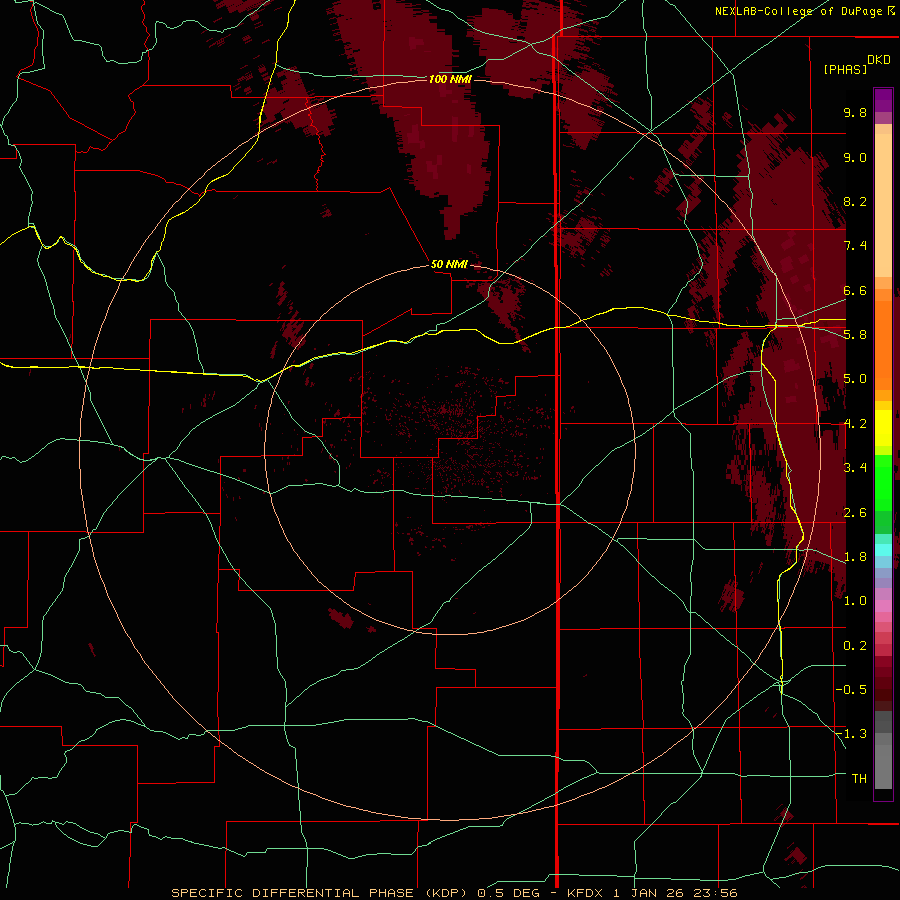
Task: Click the 8.2 legend value
Action: point(855,201)
